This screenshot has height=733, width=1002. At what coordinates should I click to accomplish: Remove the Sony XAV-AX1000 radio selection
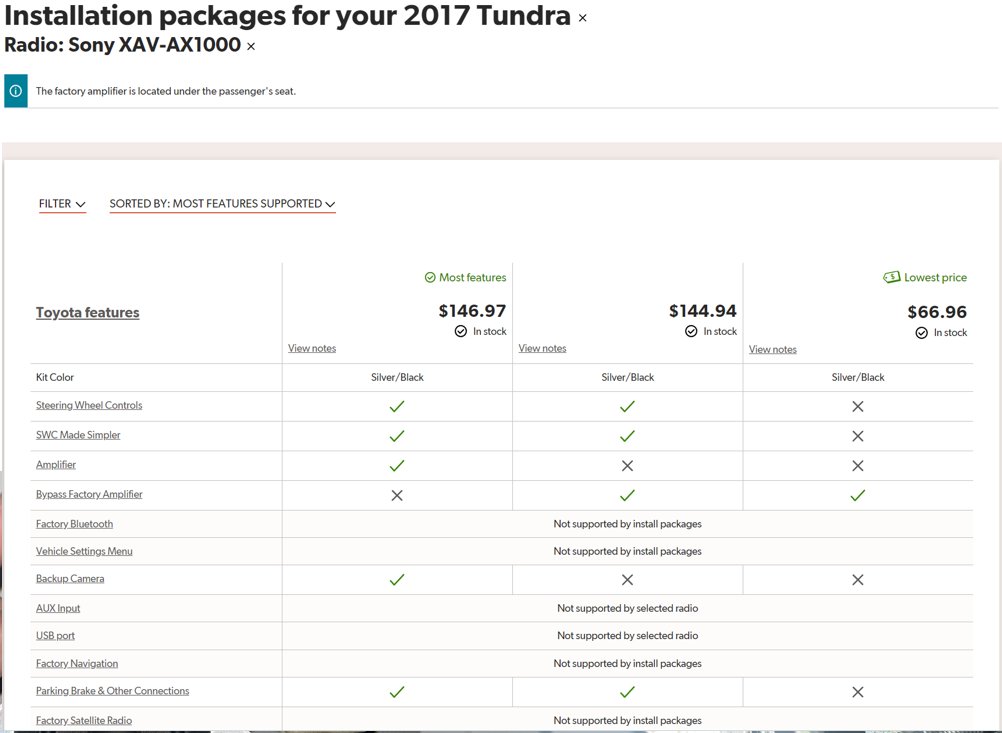click(251, 47)
